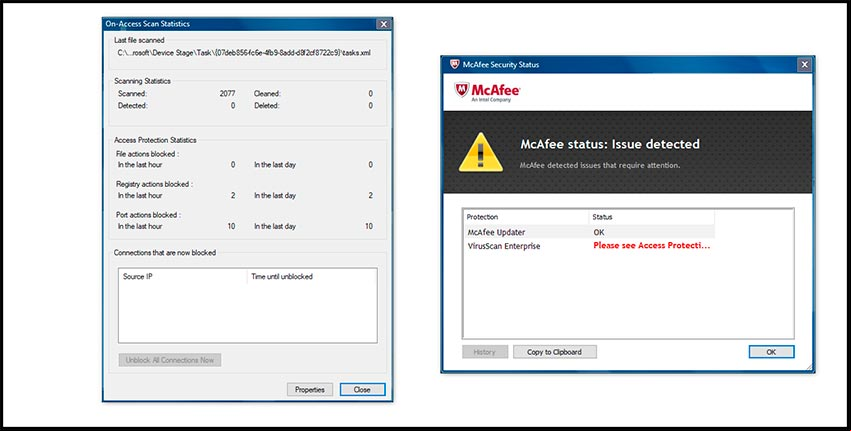
Task: Open Properties in On-Access Scan Statistics
Action: (x=310, y=389)
